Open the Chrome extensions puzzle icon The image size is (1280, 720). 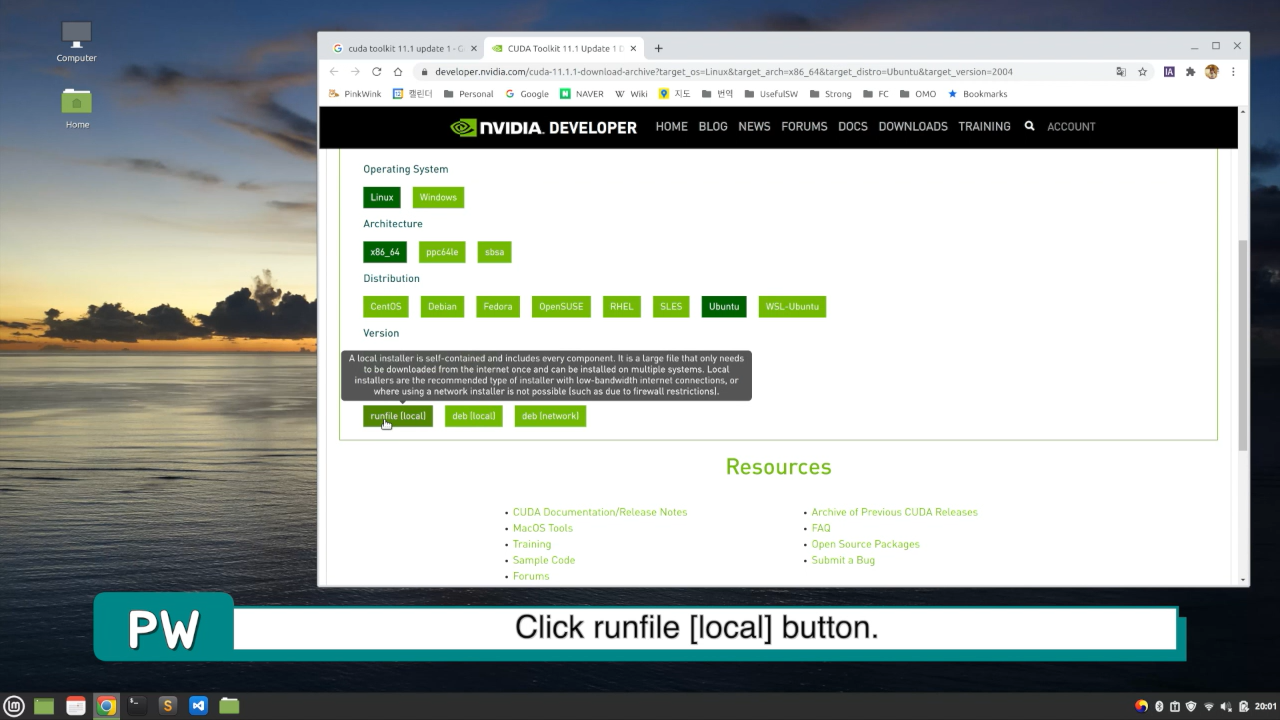pyautogui.click(x=1190, y=72)
